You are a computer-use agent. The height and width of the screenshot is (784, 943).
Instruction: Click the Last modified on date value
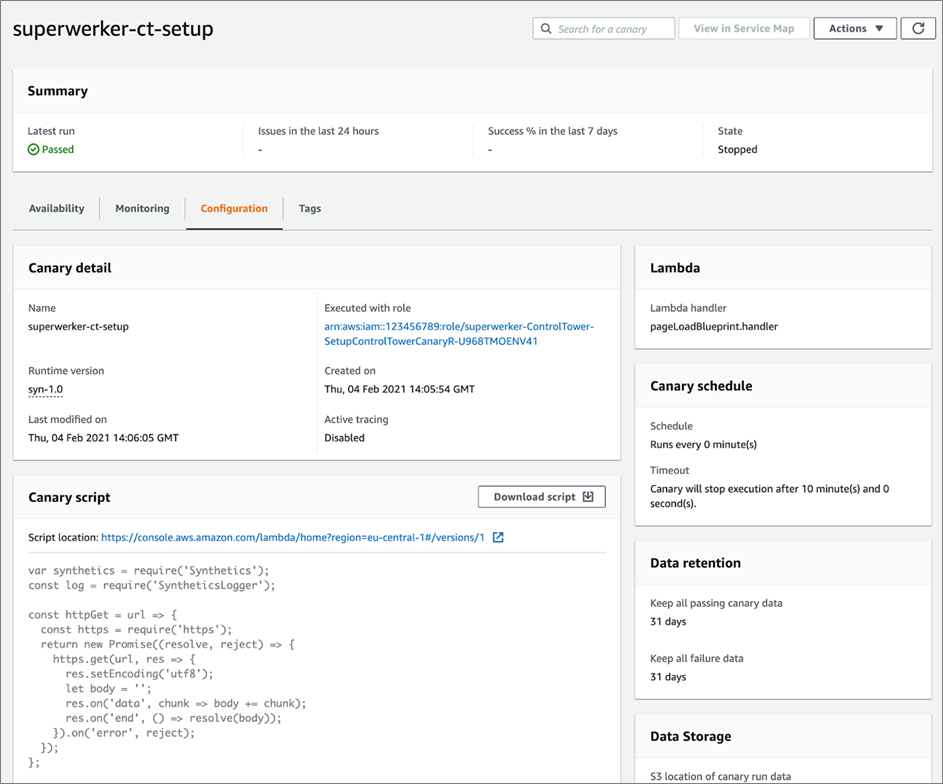point(103,438)
